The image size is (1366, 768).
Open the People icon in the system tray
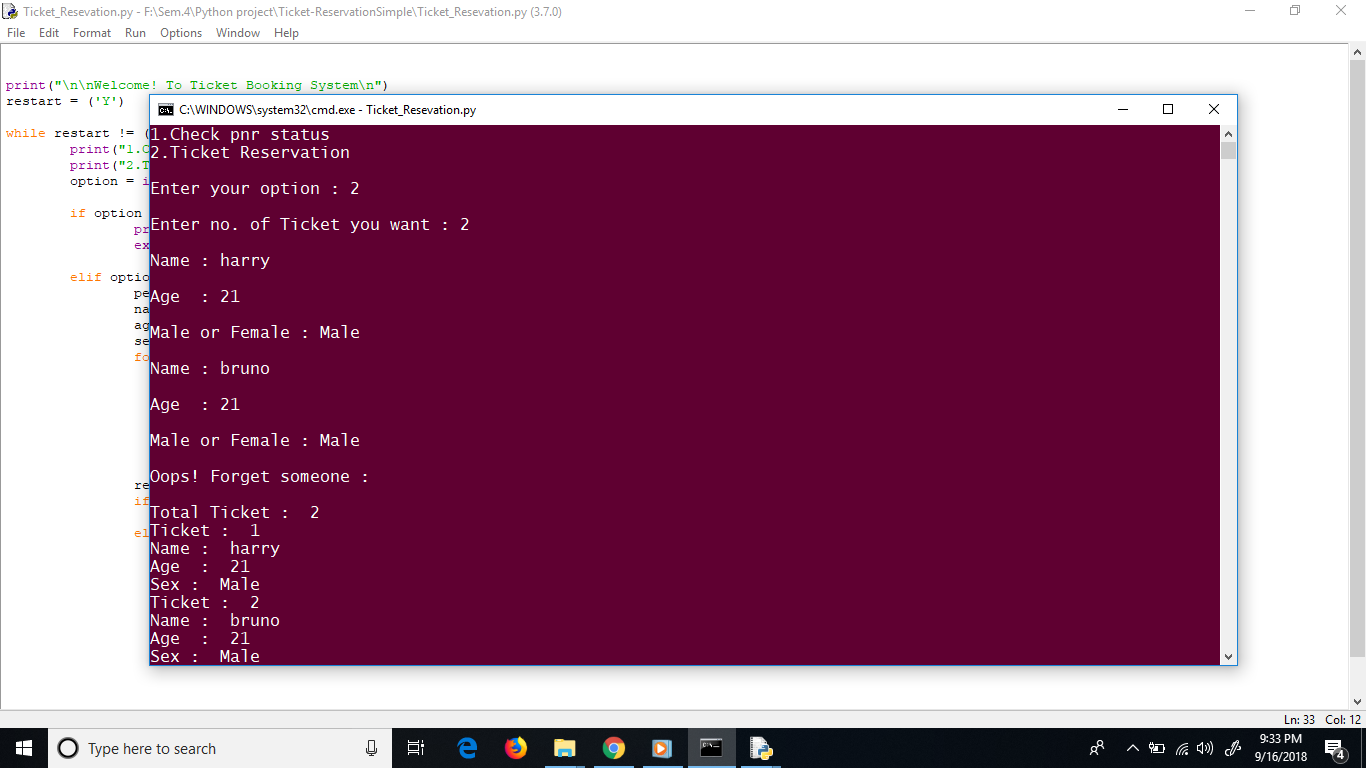[1097, 748]
